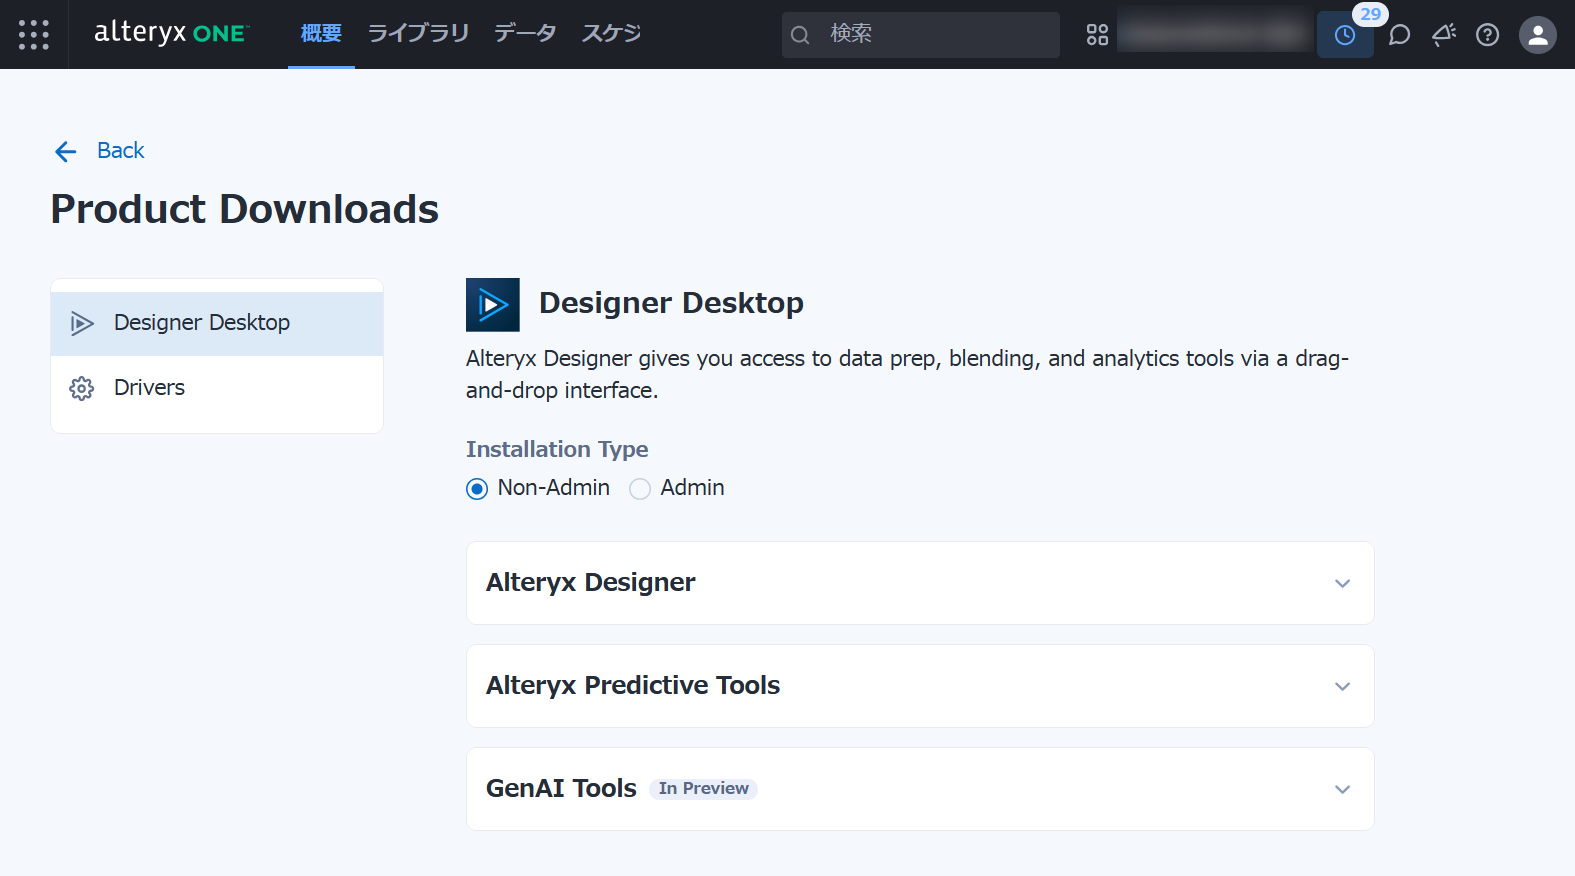The width and height of the screenshot is (1575, 876).
Task: Open the app launcher grid icon
Action: pos(34,34)
